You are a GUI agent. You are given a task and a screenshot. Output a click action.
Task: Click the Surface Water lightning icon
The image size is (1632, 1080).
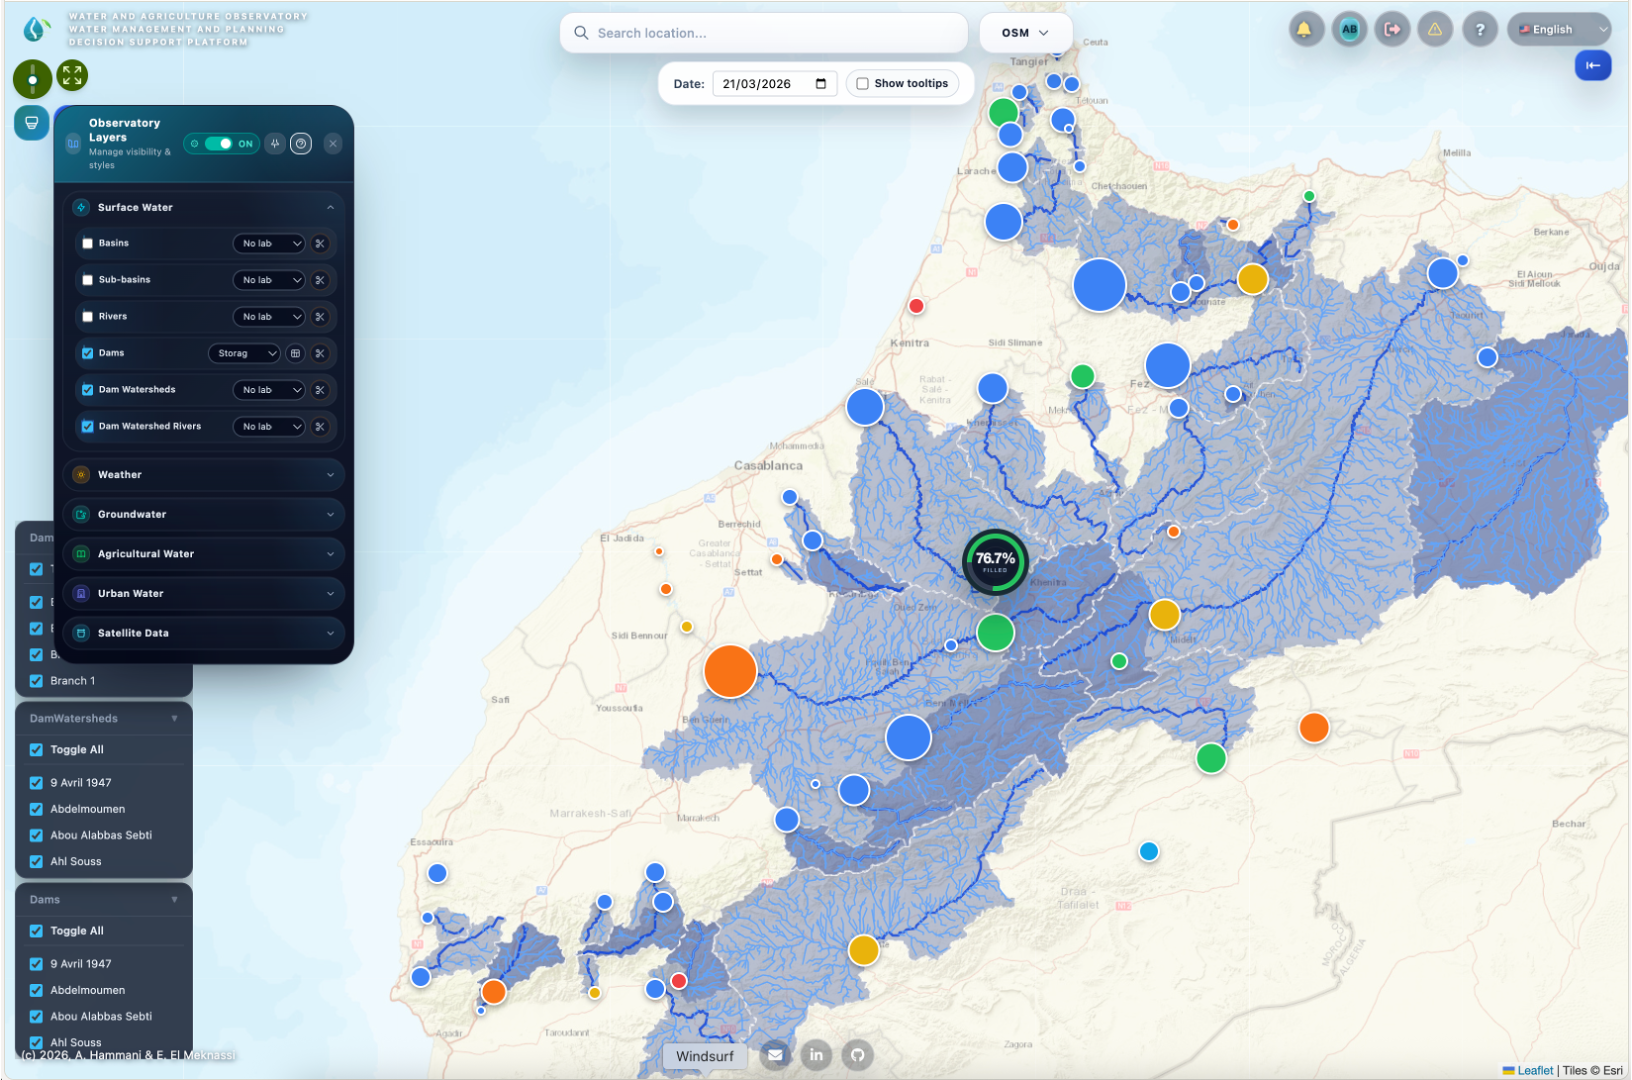80,207
